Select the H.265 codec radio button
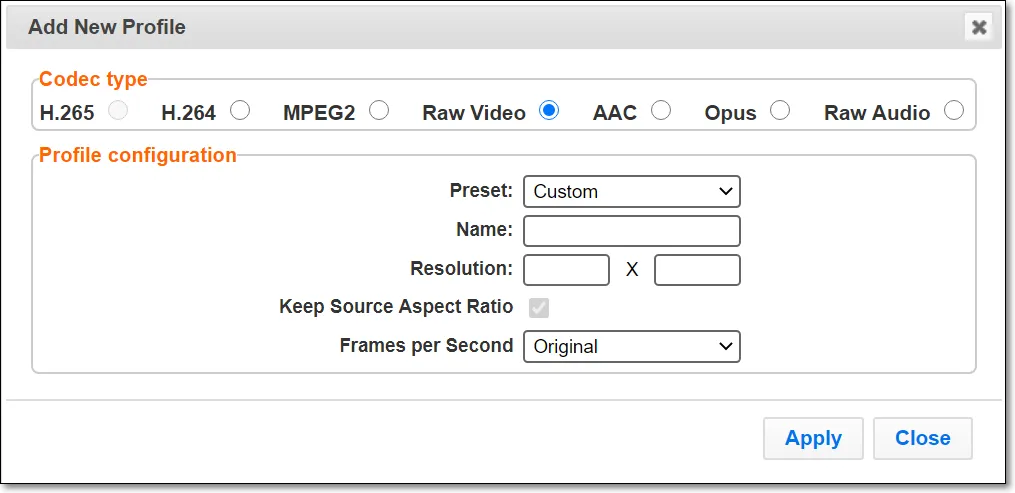 [x=118, y=111]
